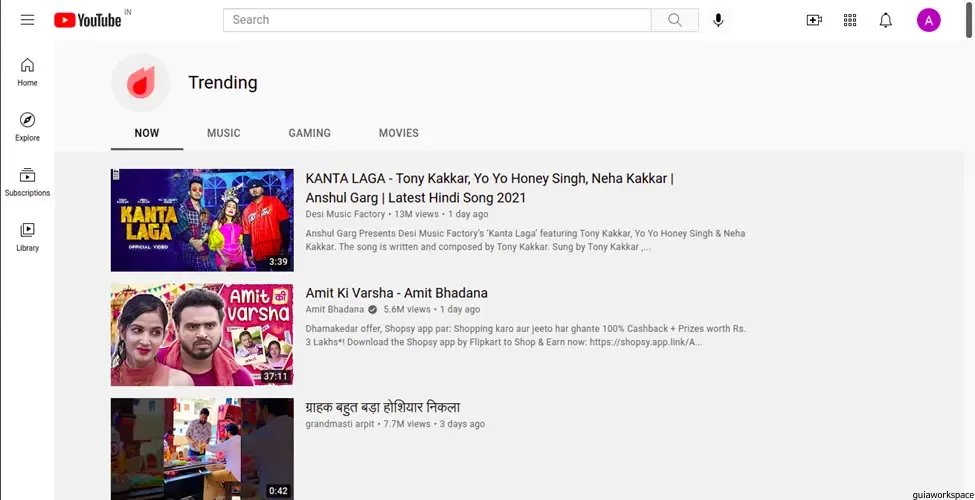
Task: Switch to the MUSIC tab
Action: (x=224, y=132)
